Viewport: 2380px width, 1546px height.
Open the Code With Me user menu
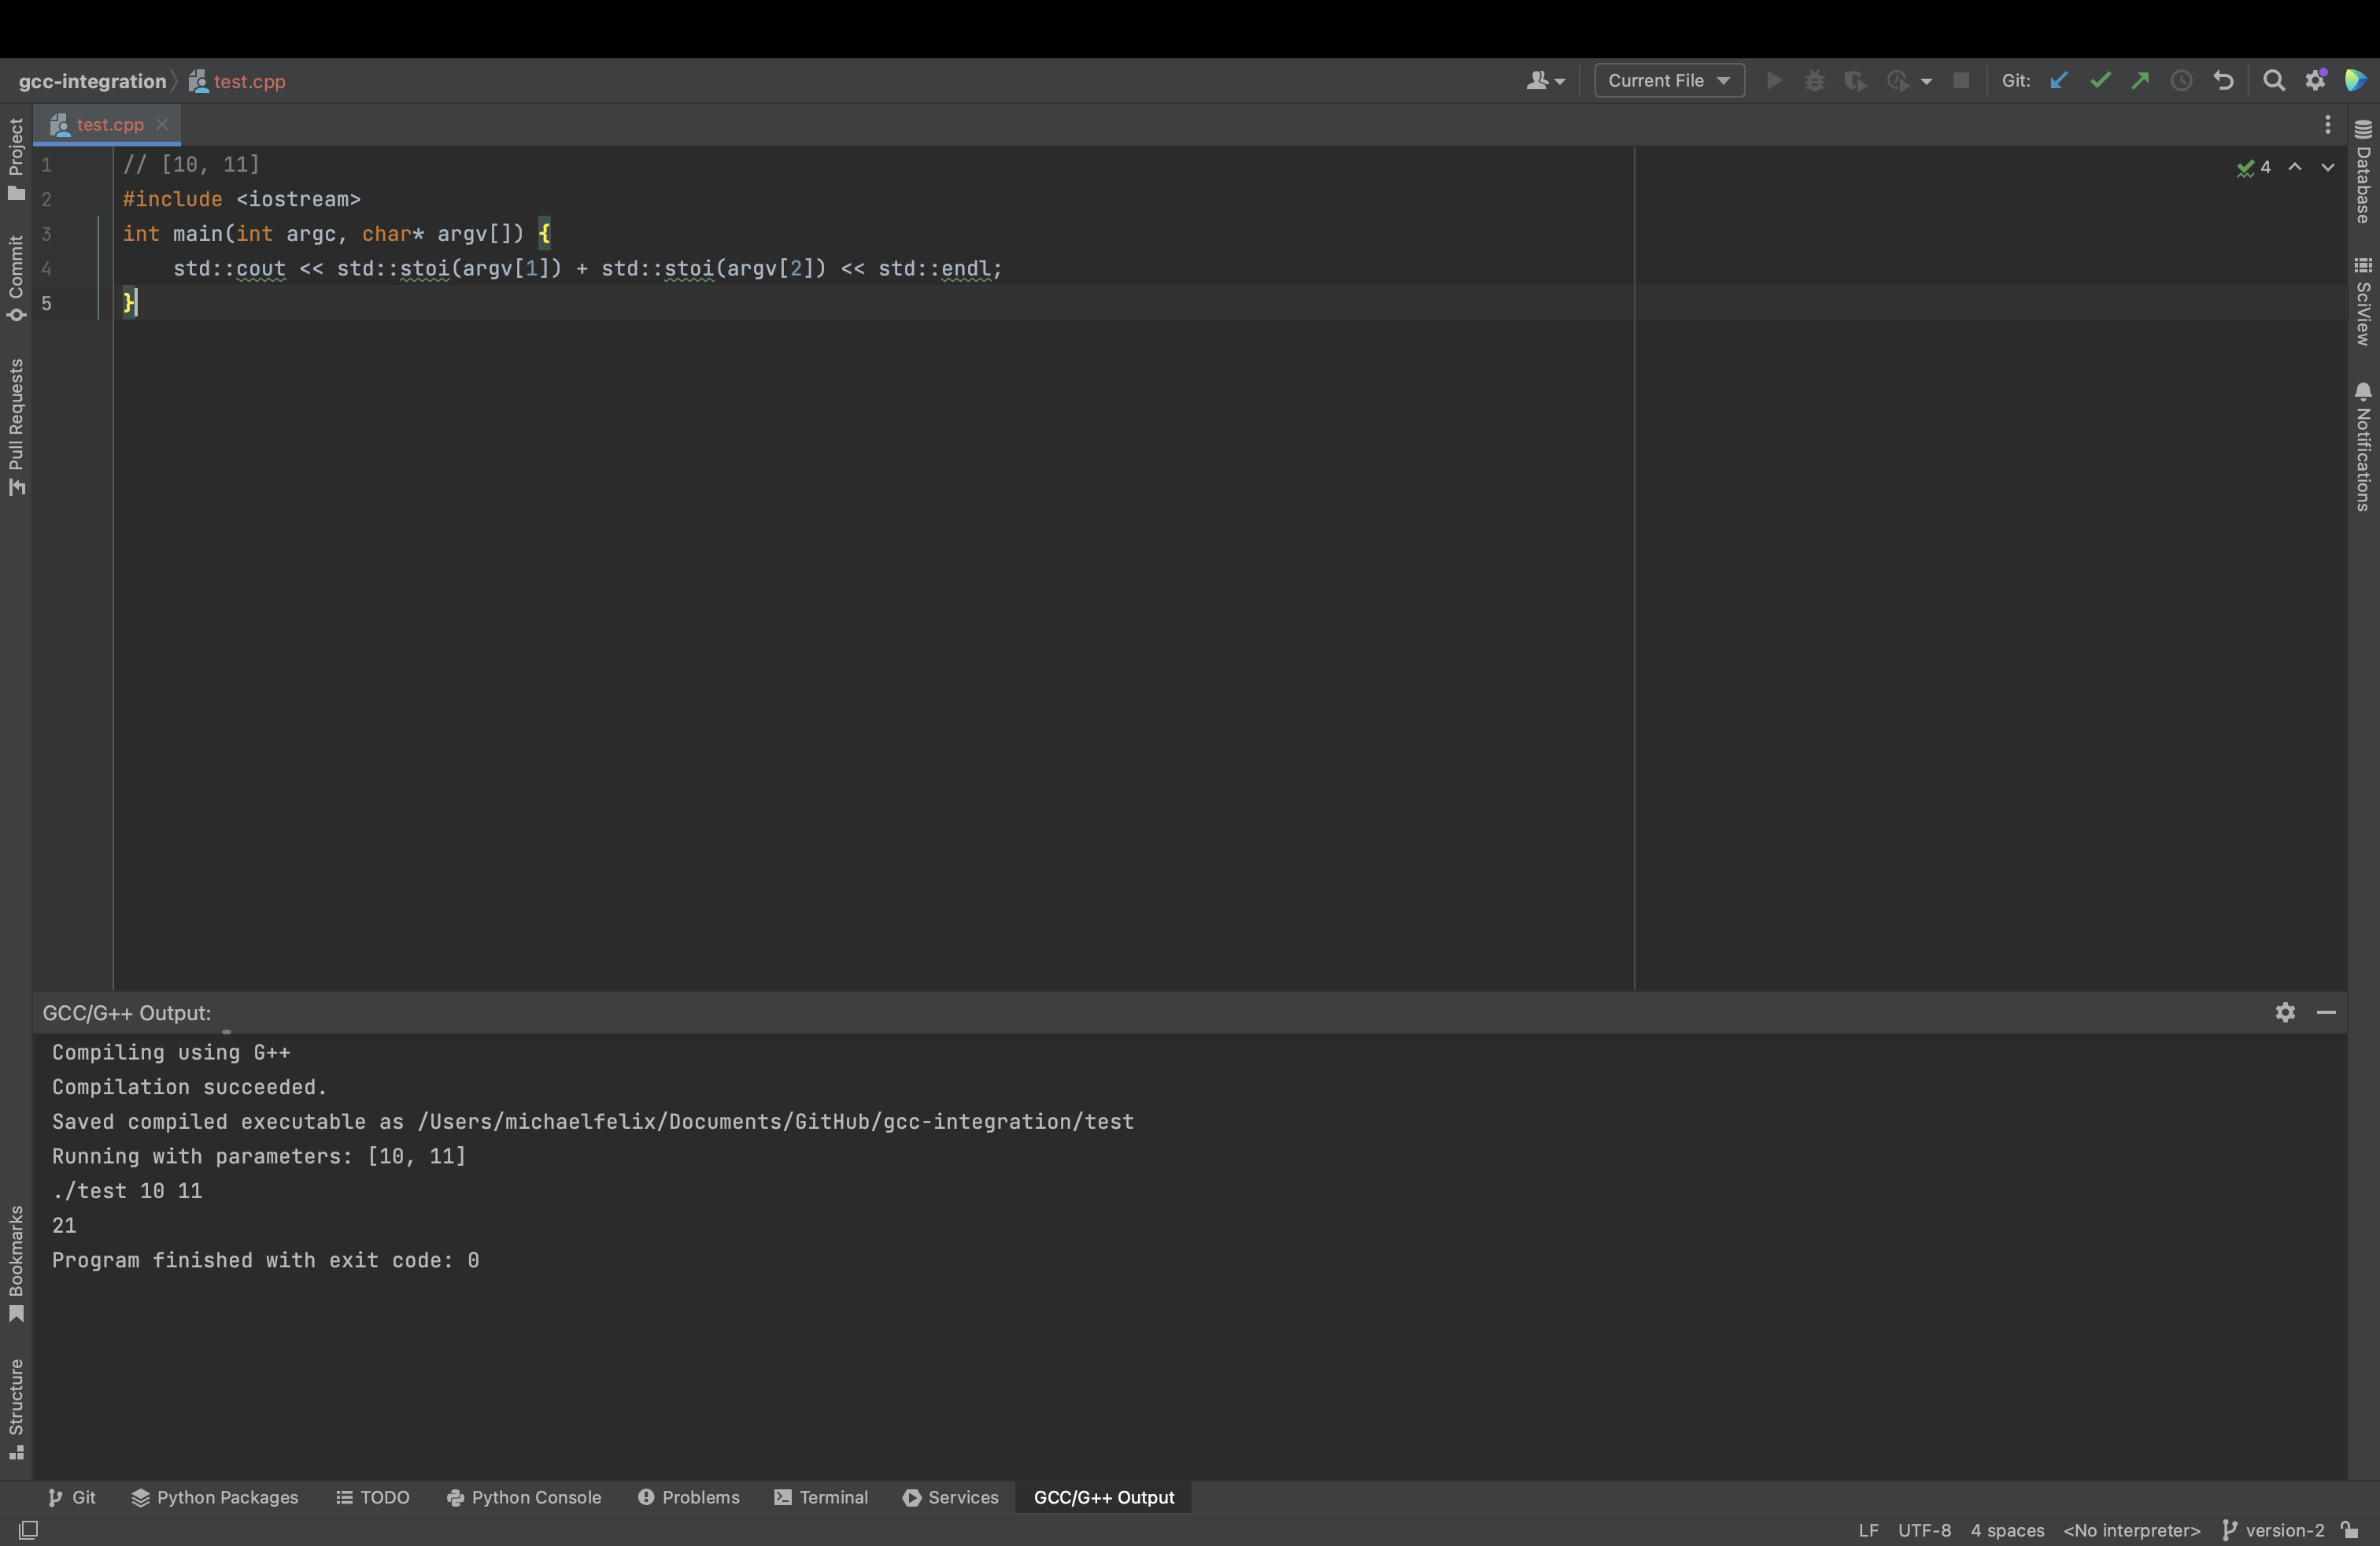[1545, 81]
